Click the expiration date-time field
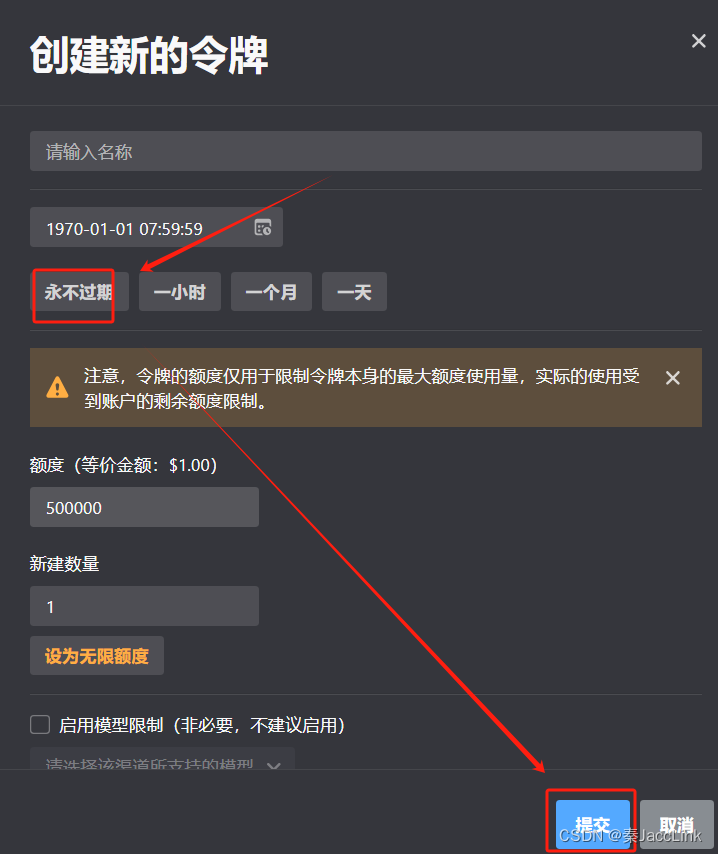The image size is (718, 854). (x=156, y=227)
